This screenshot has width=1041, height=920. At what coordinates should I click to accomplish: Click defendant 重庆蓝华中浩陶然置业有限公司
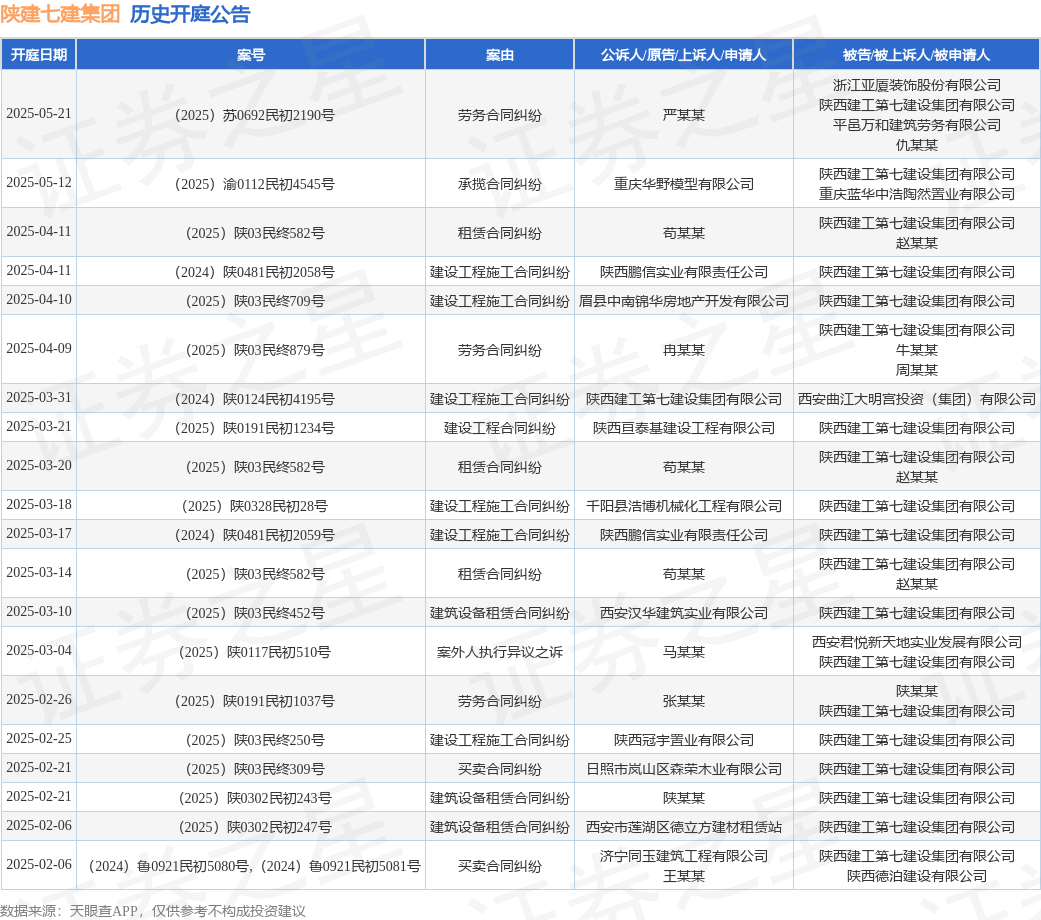[x=916, y=194]
